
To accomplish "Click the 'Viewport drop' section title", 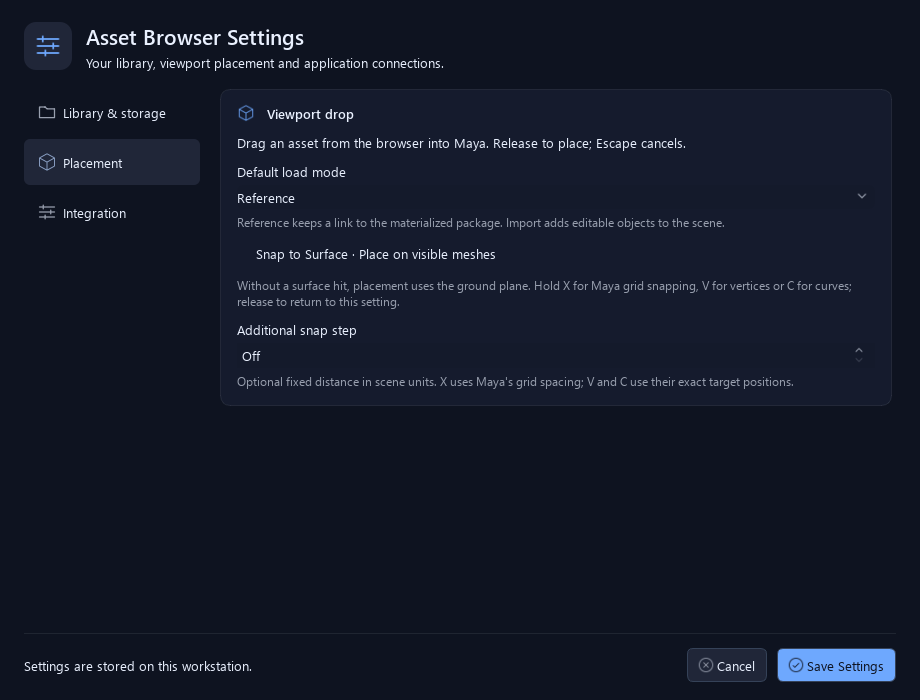I will [310, 114].
